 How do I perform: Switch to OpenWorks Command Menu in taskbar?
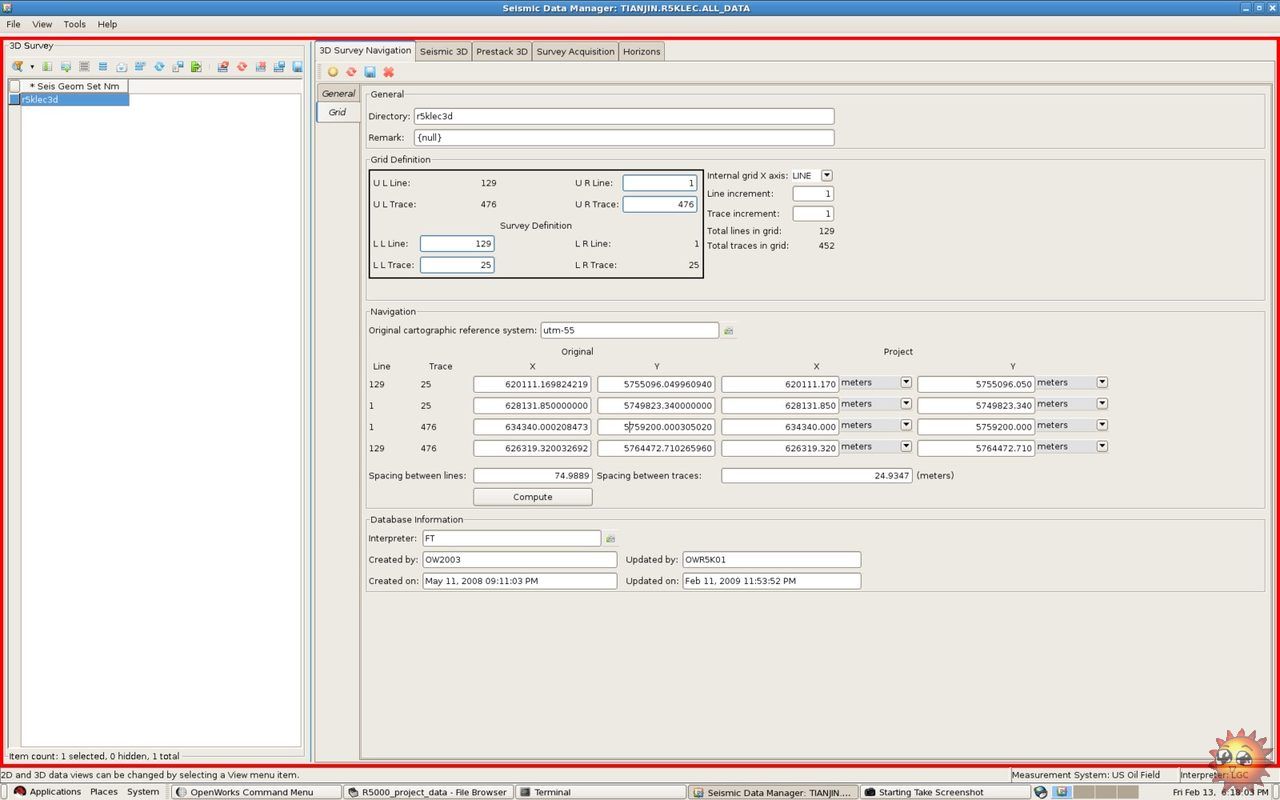click(x=257, y=792)
